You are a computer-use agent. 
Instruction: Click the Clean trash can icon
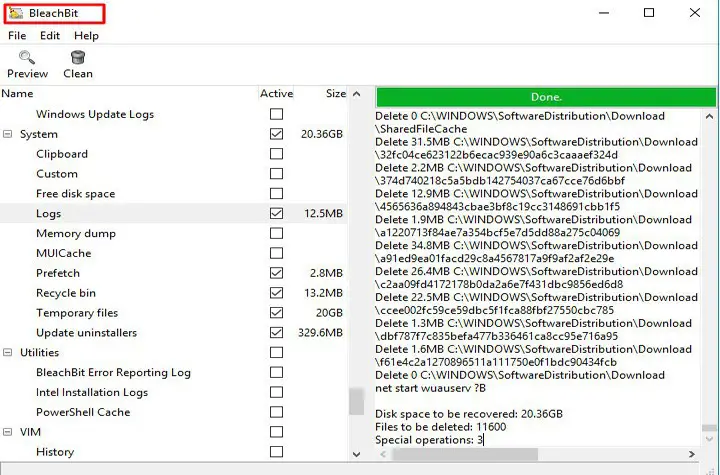pos(78,57)
